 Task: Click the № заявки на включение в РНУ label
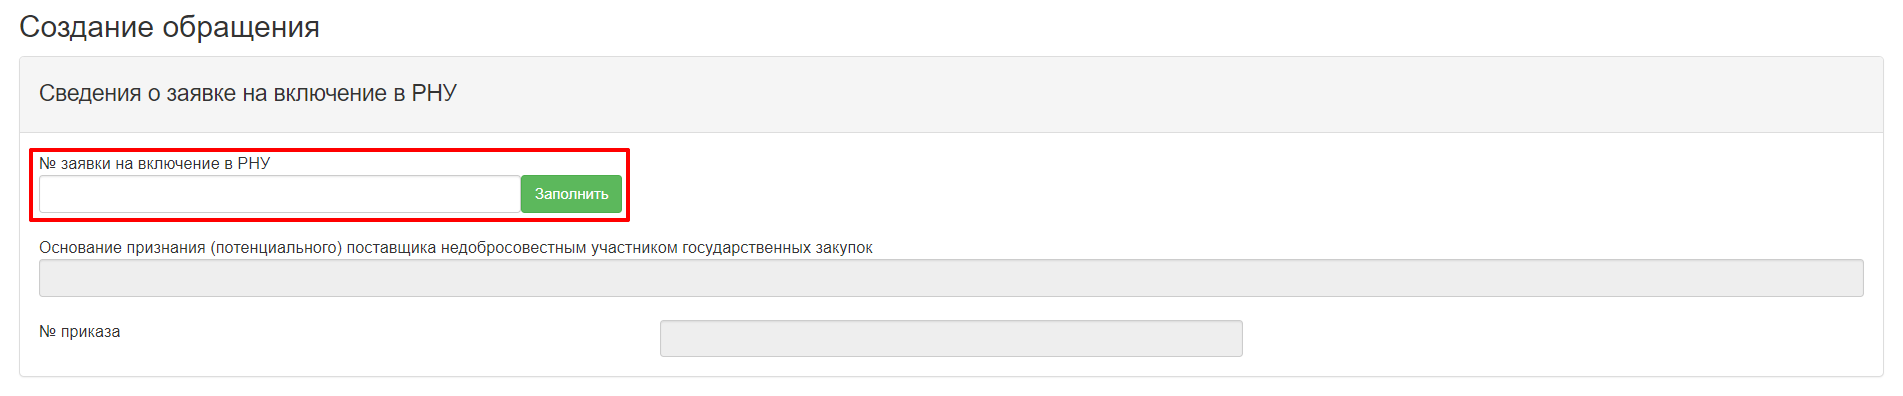155,163
